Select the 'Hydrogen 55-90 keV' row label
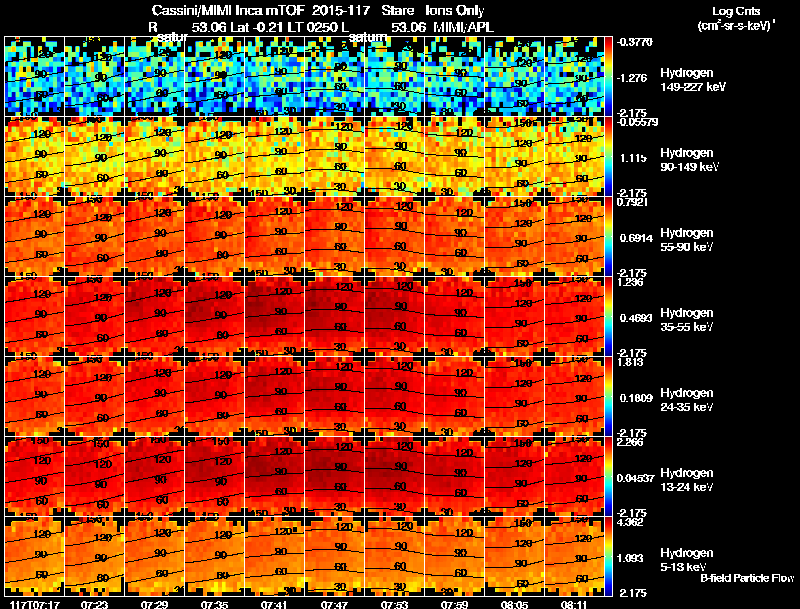The width and height of the screenshot is (800, 609). 687,240
